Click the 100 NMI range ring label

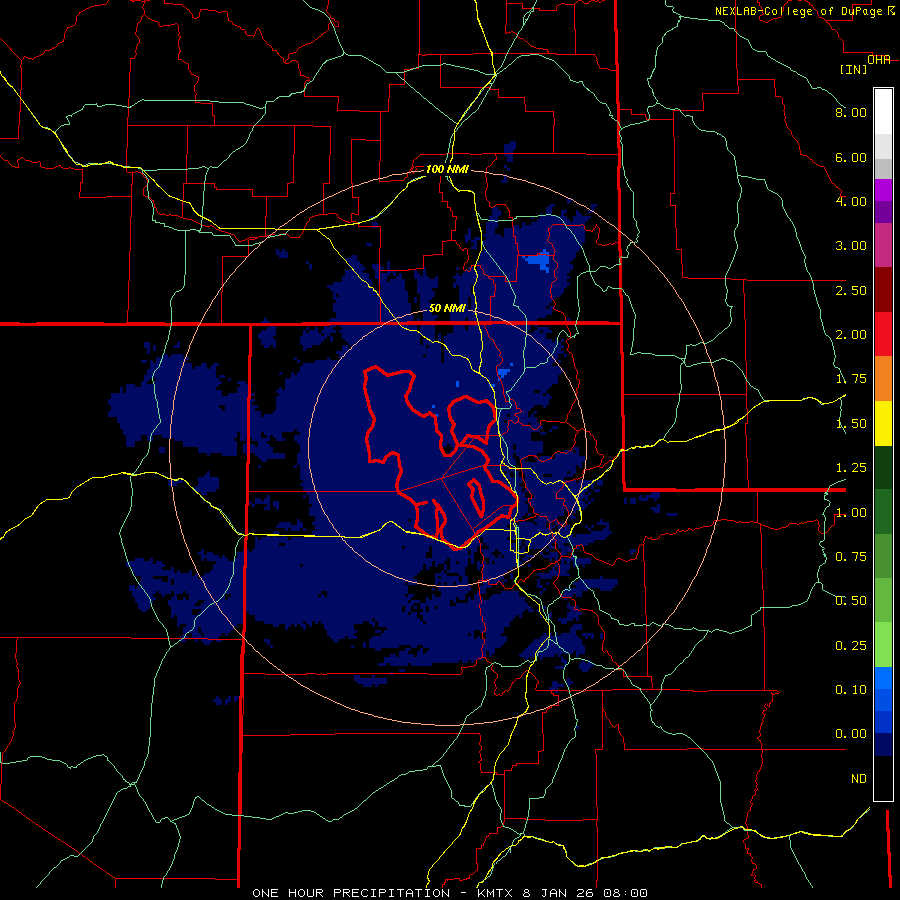click(x=447, y=169)
